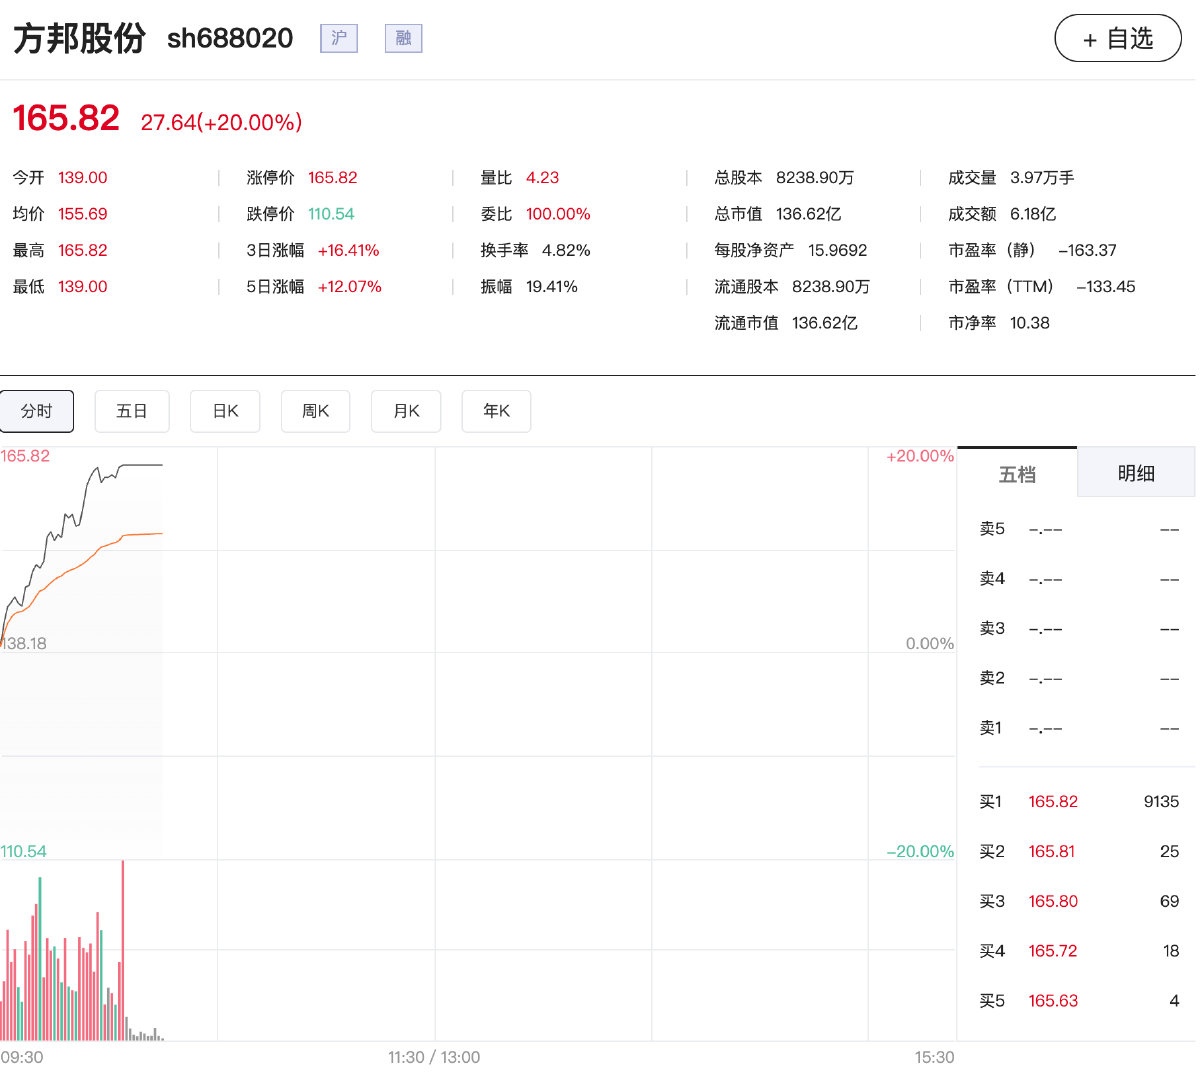Viewport: 1202px width, 1080px height.
Task: Click the green 110.54 chart label
Action: (24, 852)
